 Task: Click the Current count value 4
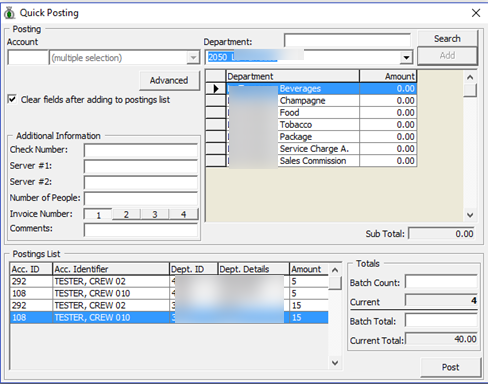click(441, 300)
